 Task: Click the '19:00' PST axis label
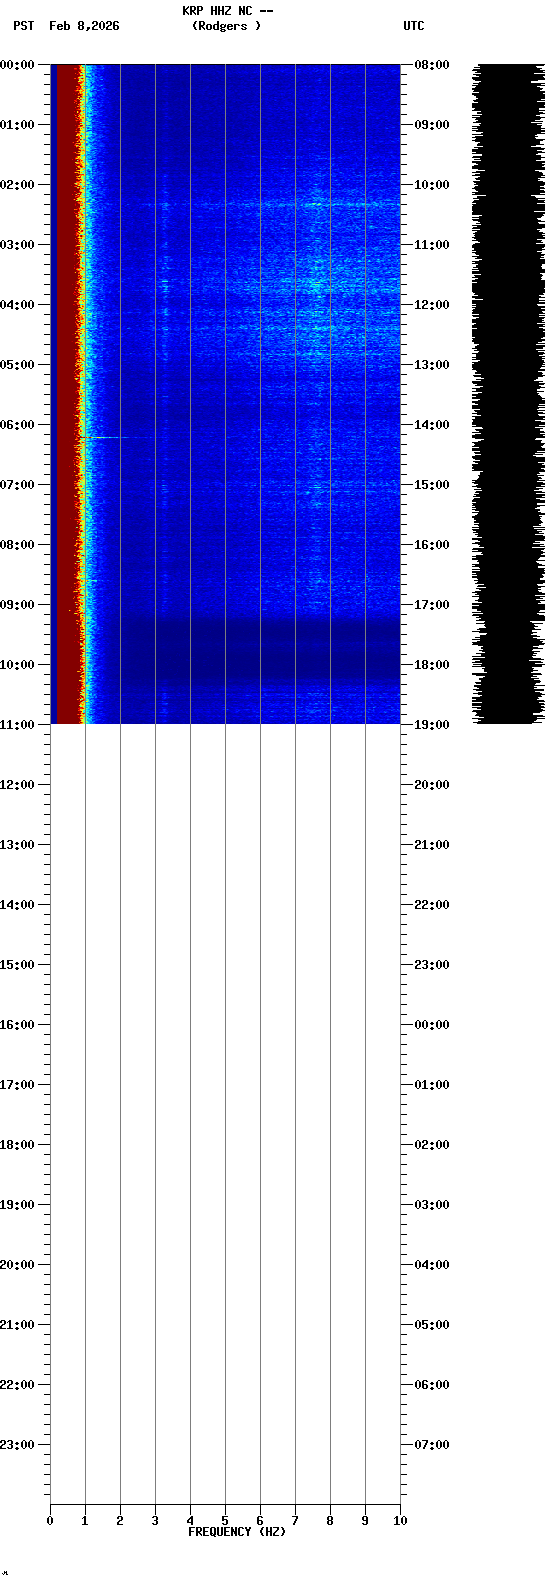(17, 1205)
